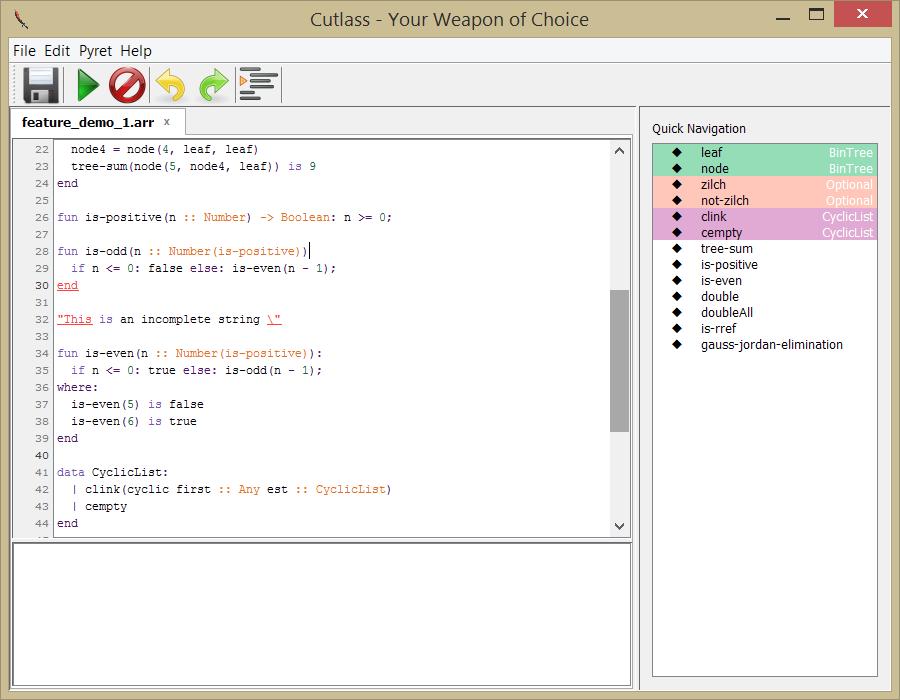
Task: Place cursor on the underlined red 'end' on line 30
Action: tap(68, 285)
